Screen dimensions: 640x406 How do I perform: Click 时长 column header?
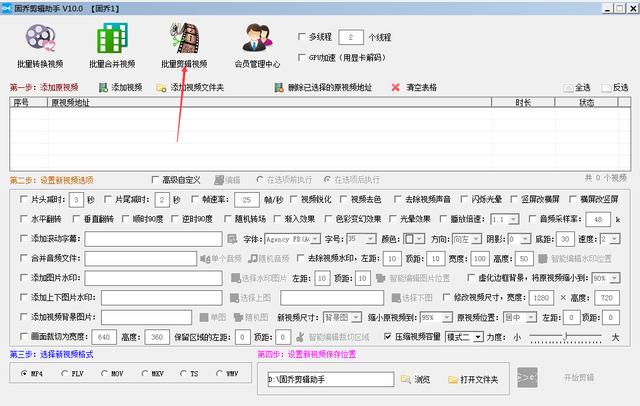(x=523, y=102)
